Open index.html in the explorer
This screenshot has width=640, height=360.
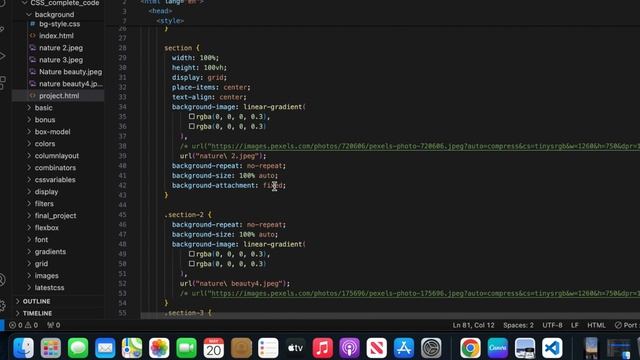[56, 36]
